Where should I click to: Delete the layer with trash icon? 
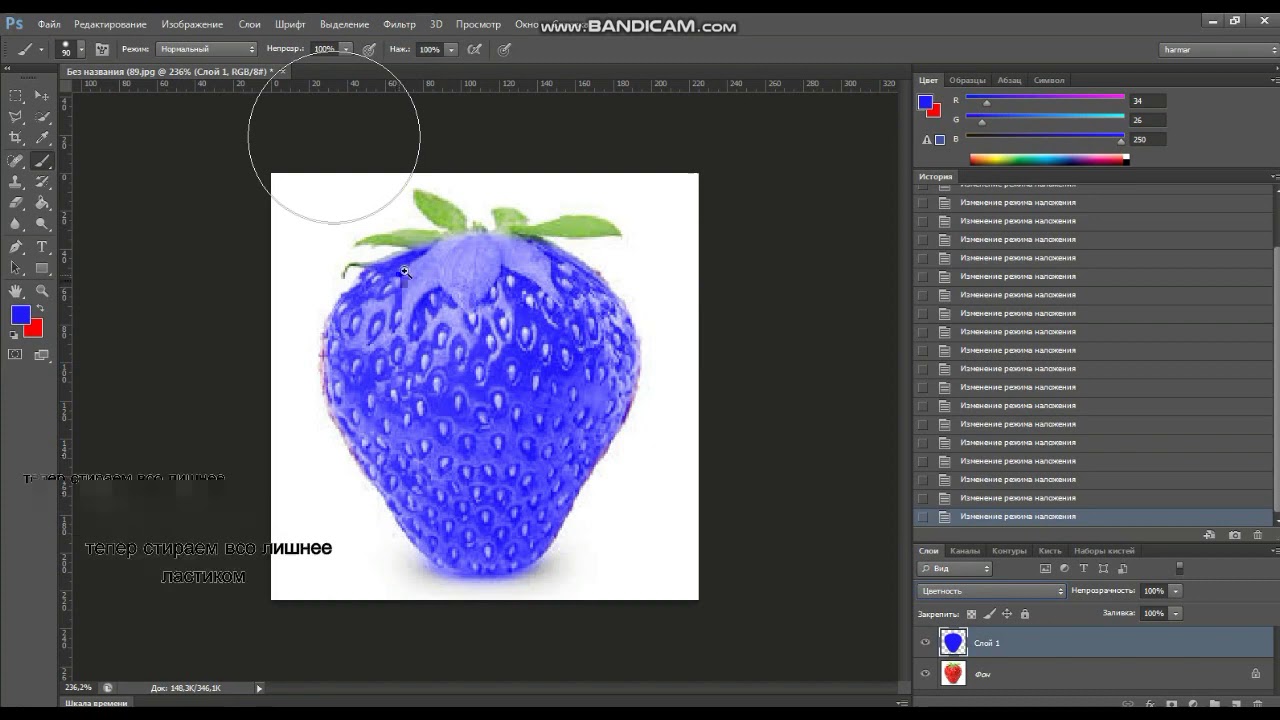coord(1258,705)
